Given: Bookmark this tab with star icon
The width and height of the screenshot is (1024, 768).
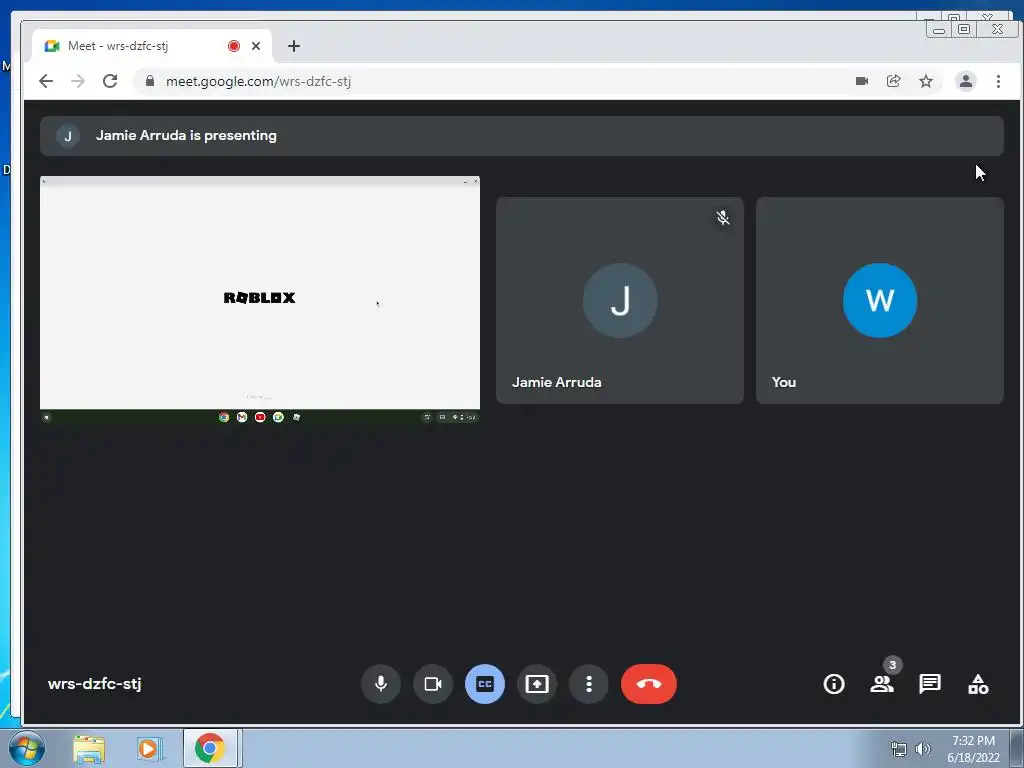Looking at the screenshot, I should pyautogui.click(x=926, y=81).
